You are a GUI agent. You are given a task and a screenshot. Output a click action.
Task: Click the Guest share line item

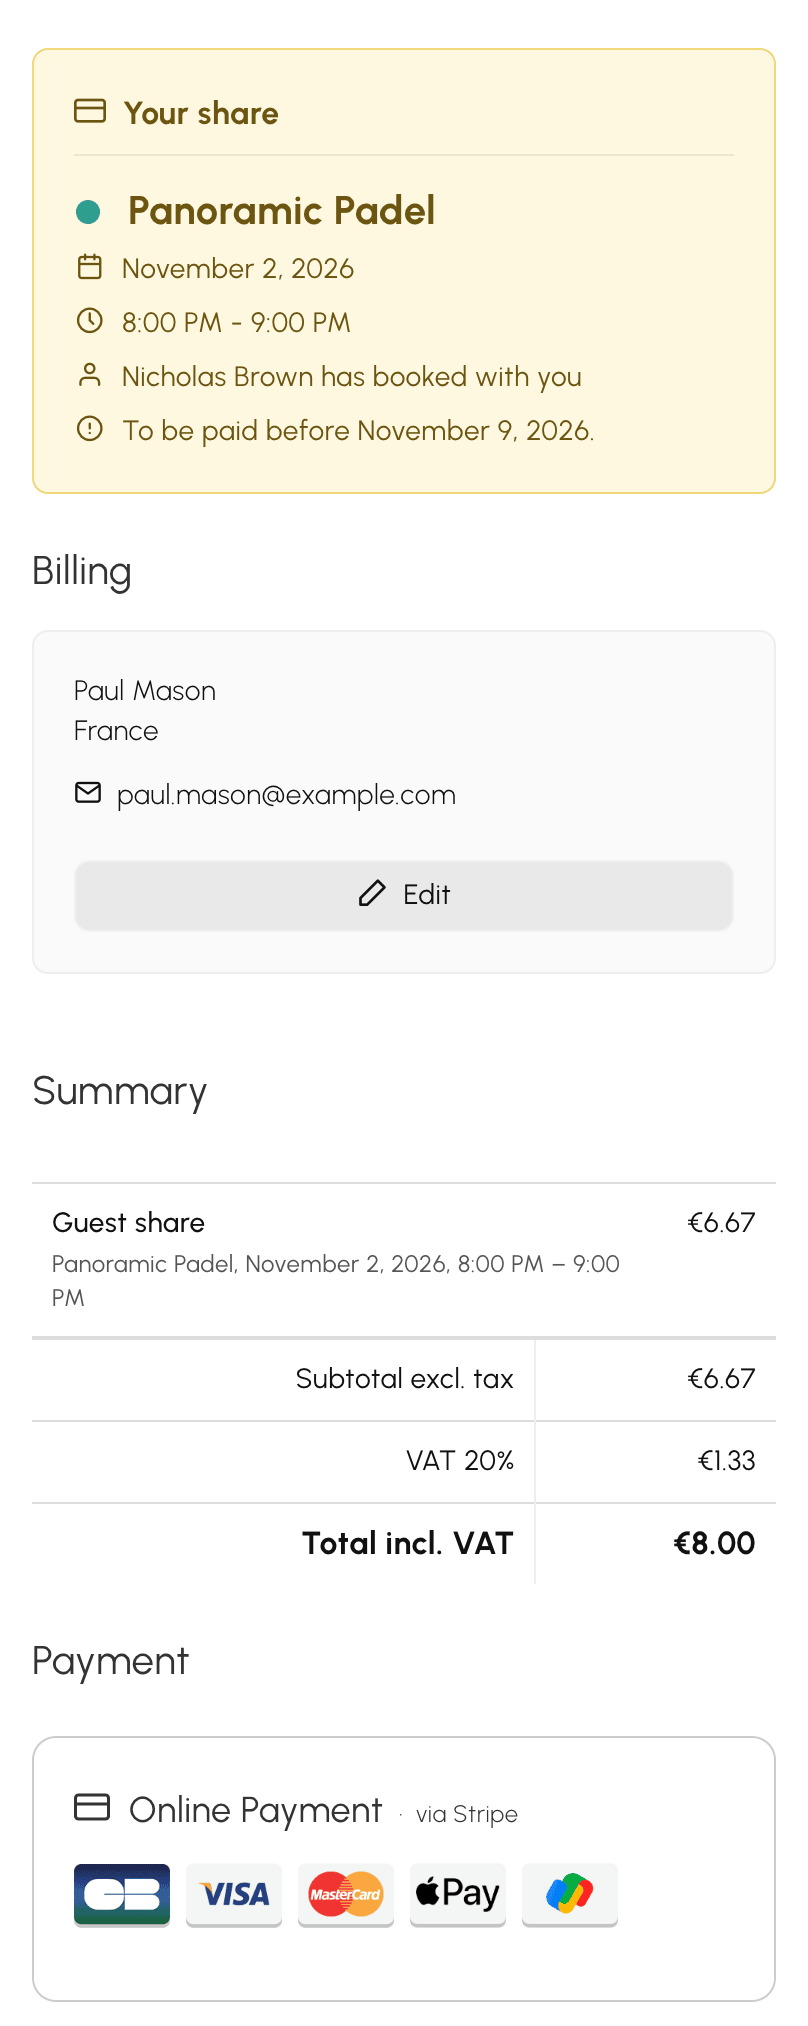pos(404,1260)
